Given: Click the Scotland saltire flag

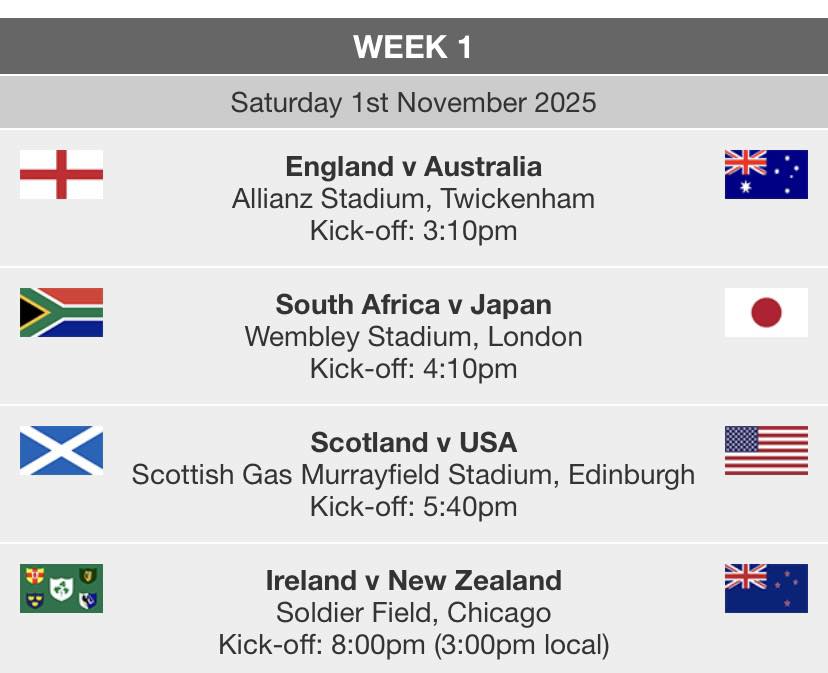Looking at the screenshot, I should pyautogui.click(x=61, y=450).
